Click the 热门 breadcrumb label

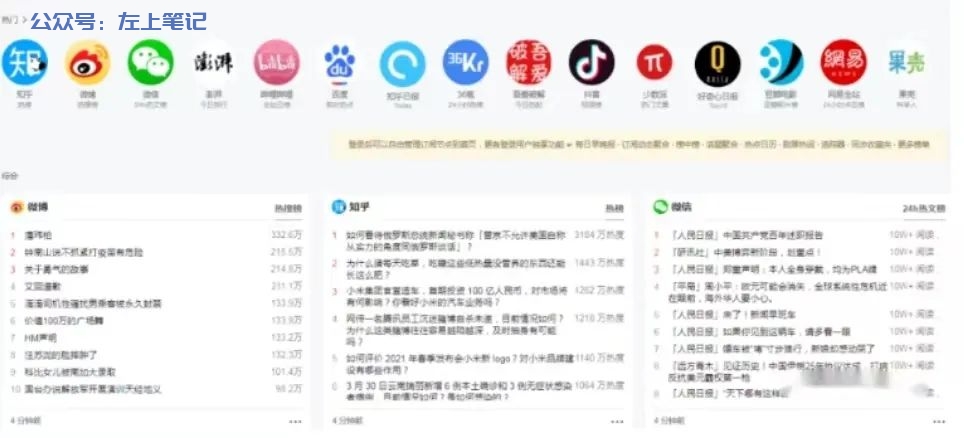pos(10,20)
